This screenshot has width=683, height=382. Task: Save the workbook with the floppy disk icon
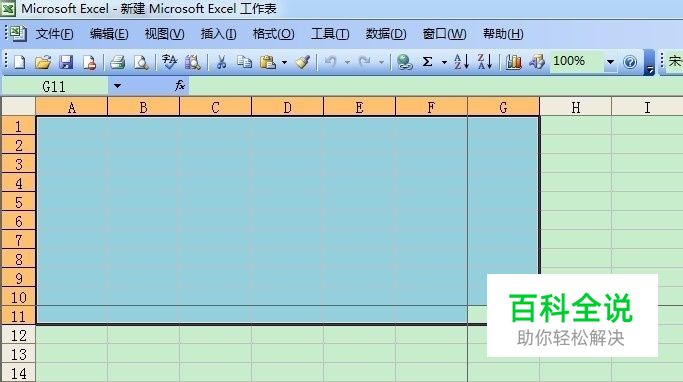point(66,62)
